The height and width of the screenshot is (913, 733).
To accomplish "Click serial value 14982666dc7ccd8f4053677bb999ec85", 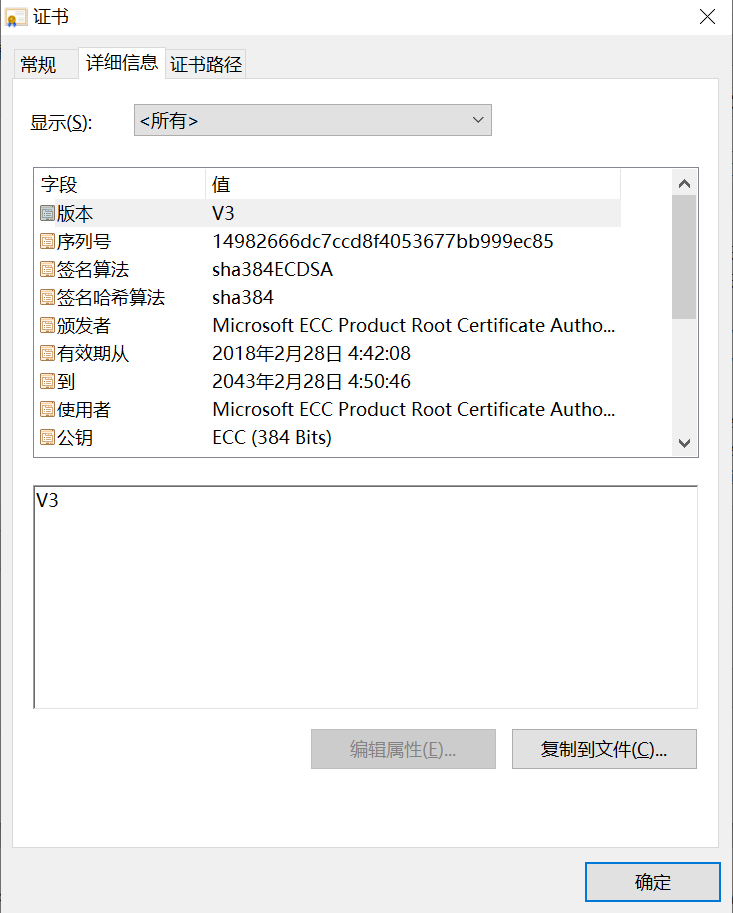I will pos(383,242).
